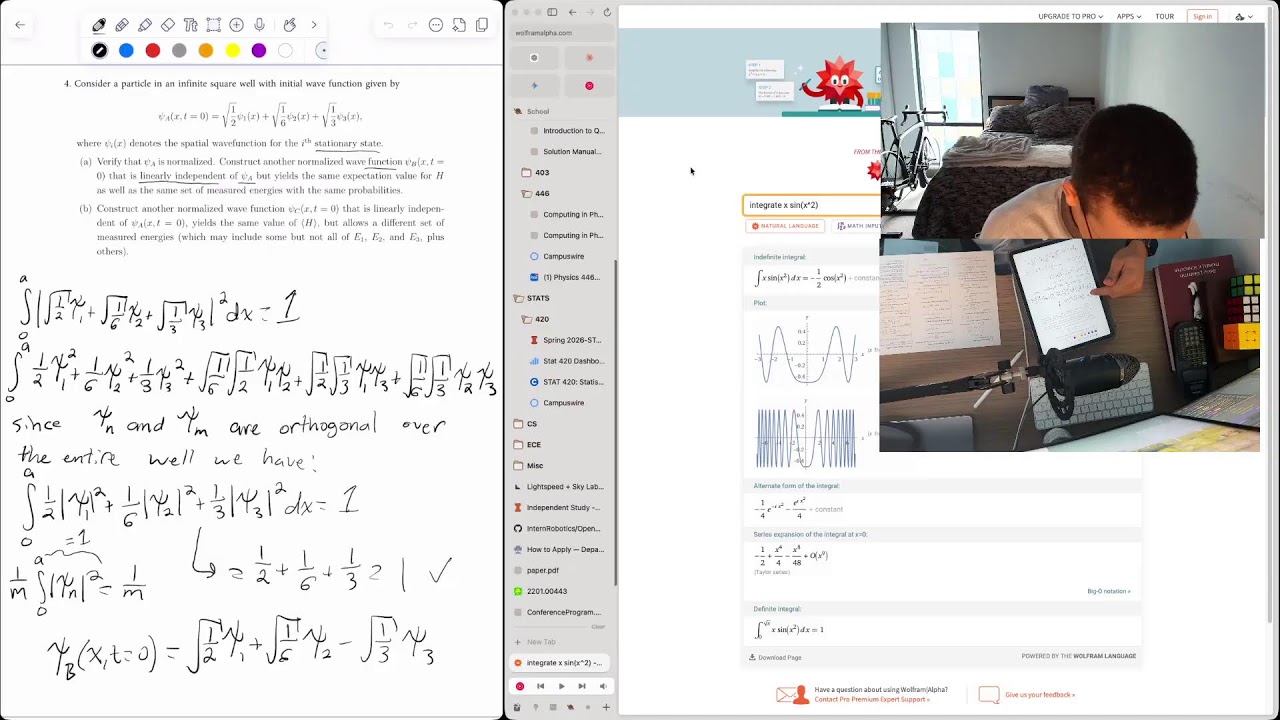This screenshot has width=1280, height=720.
Task: Skip to the next media track
Action: click(582, 686)
